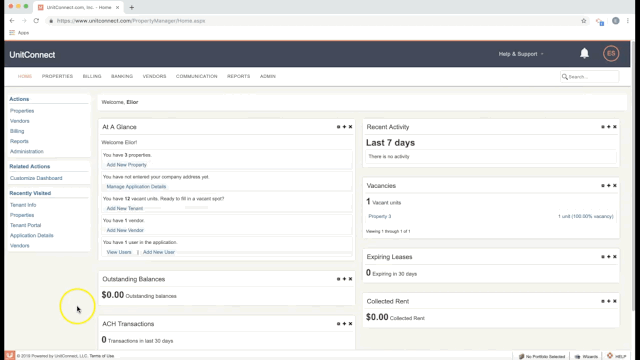640x360 pixels.
Task: Select the HOME navigation tab
Action: pos(25,76)
